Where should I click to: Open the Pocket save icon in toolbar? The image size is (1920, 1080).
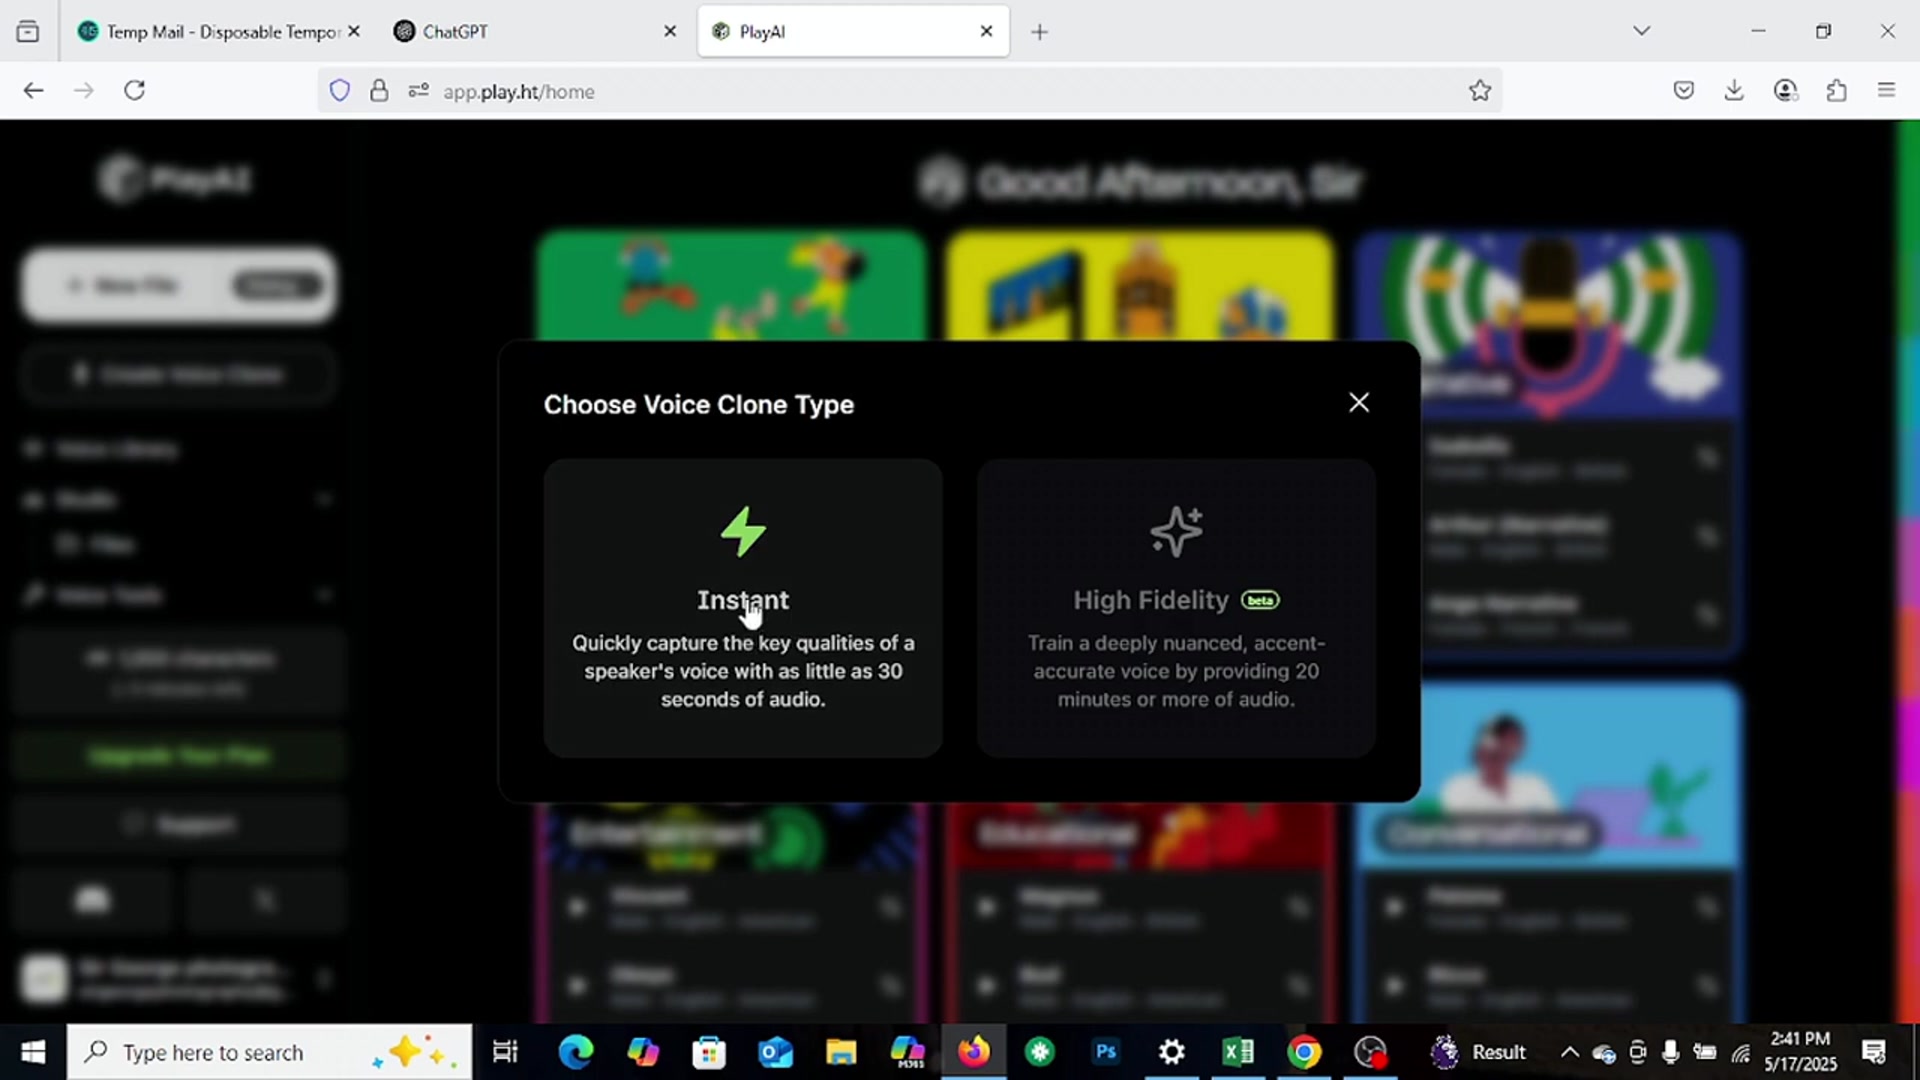(x=1684, y=91)
